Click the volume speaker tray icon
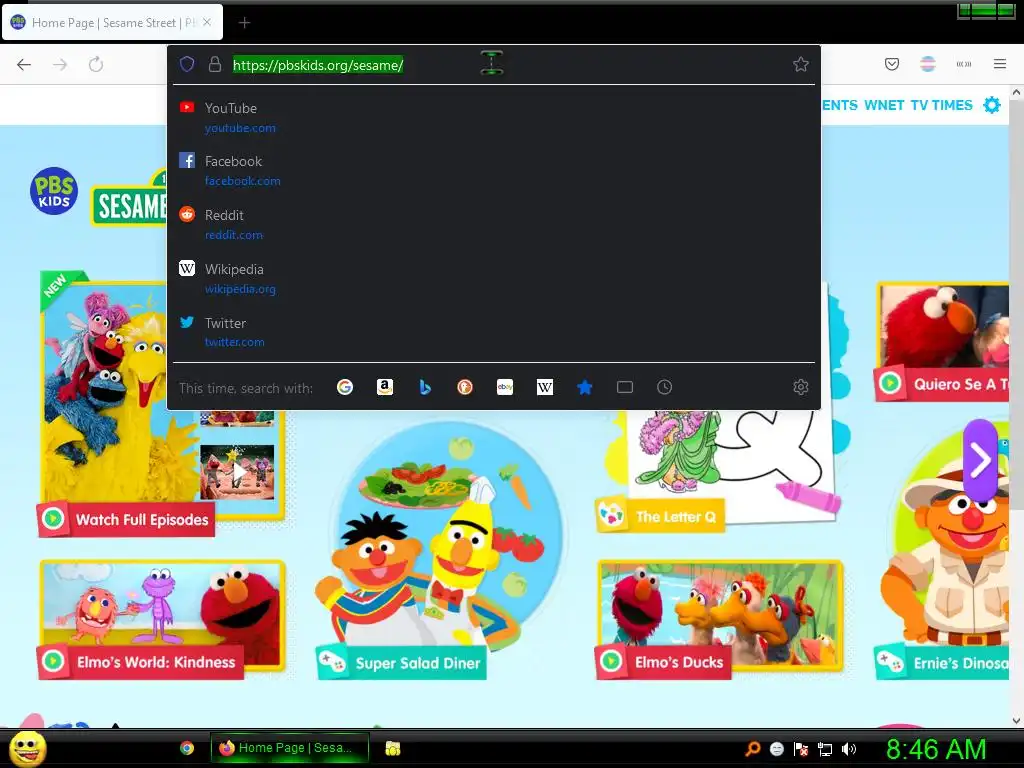Viewport: 1024px width, 768px height. (x=848, y=749)
